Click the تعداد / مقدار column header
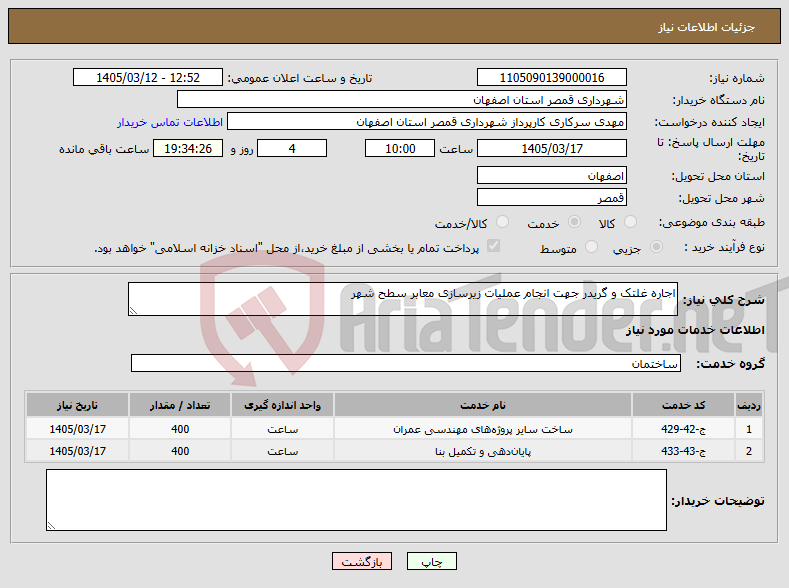Screen dimensions: 789x588 tap(180, 405)
